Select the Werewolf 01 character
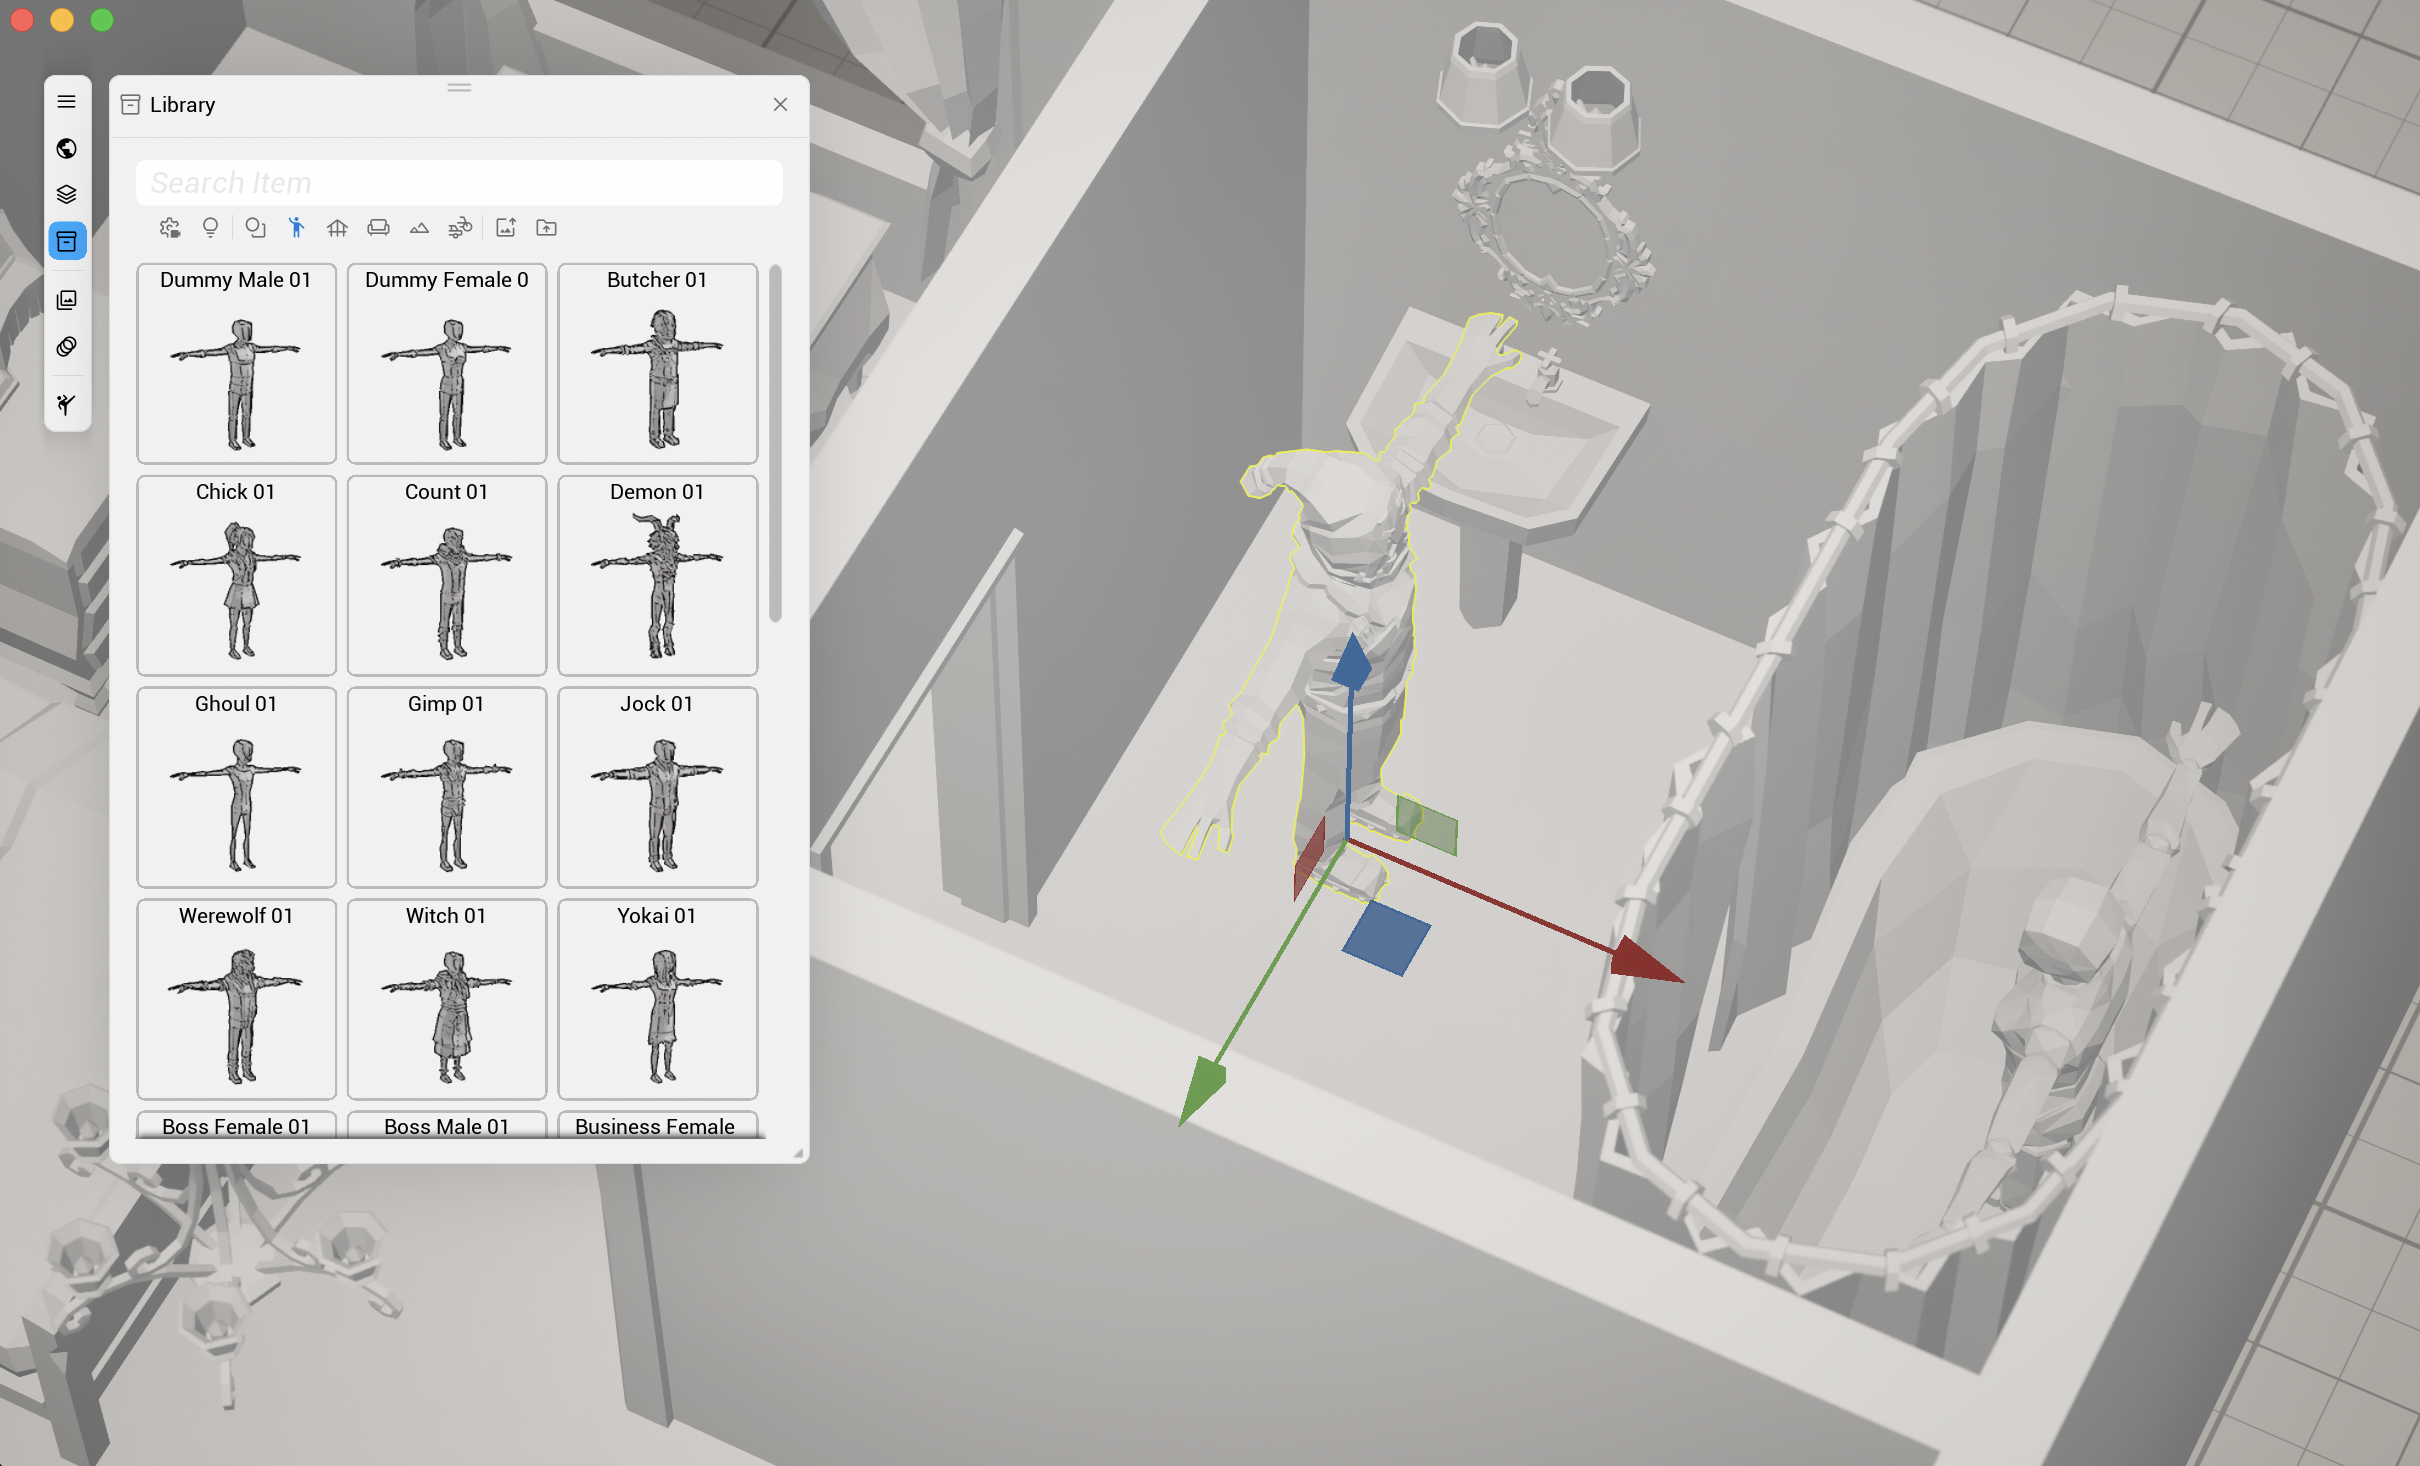 click(236, 1000)
